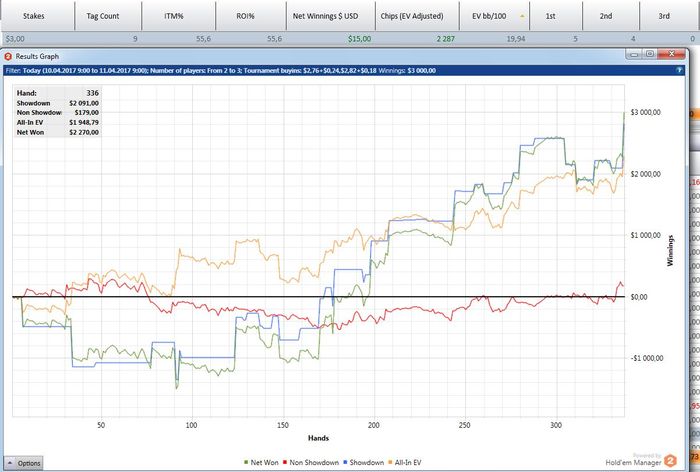700x472 pixels.
Task: Sort by the Stakes column header
Action: click(33, 16)
